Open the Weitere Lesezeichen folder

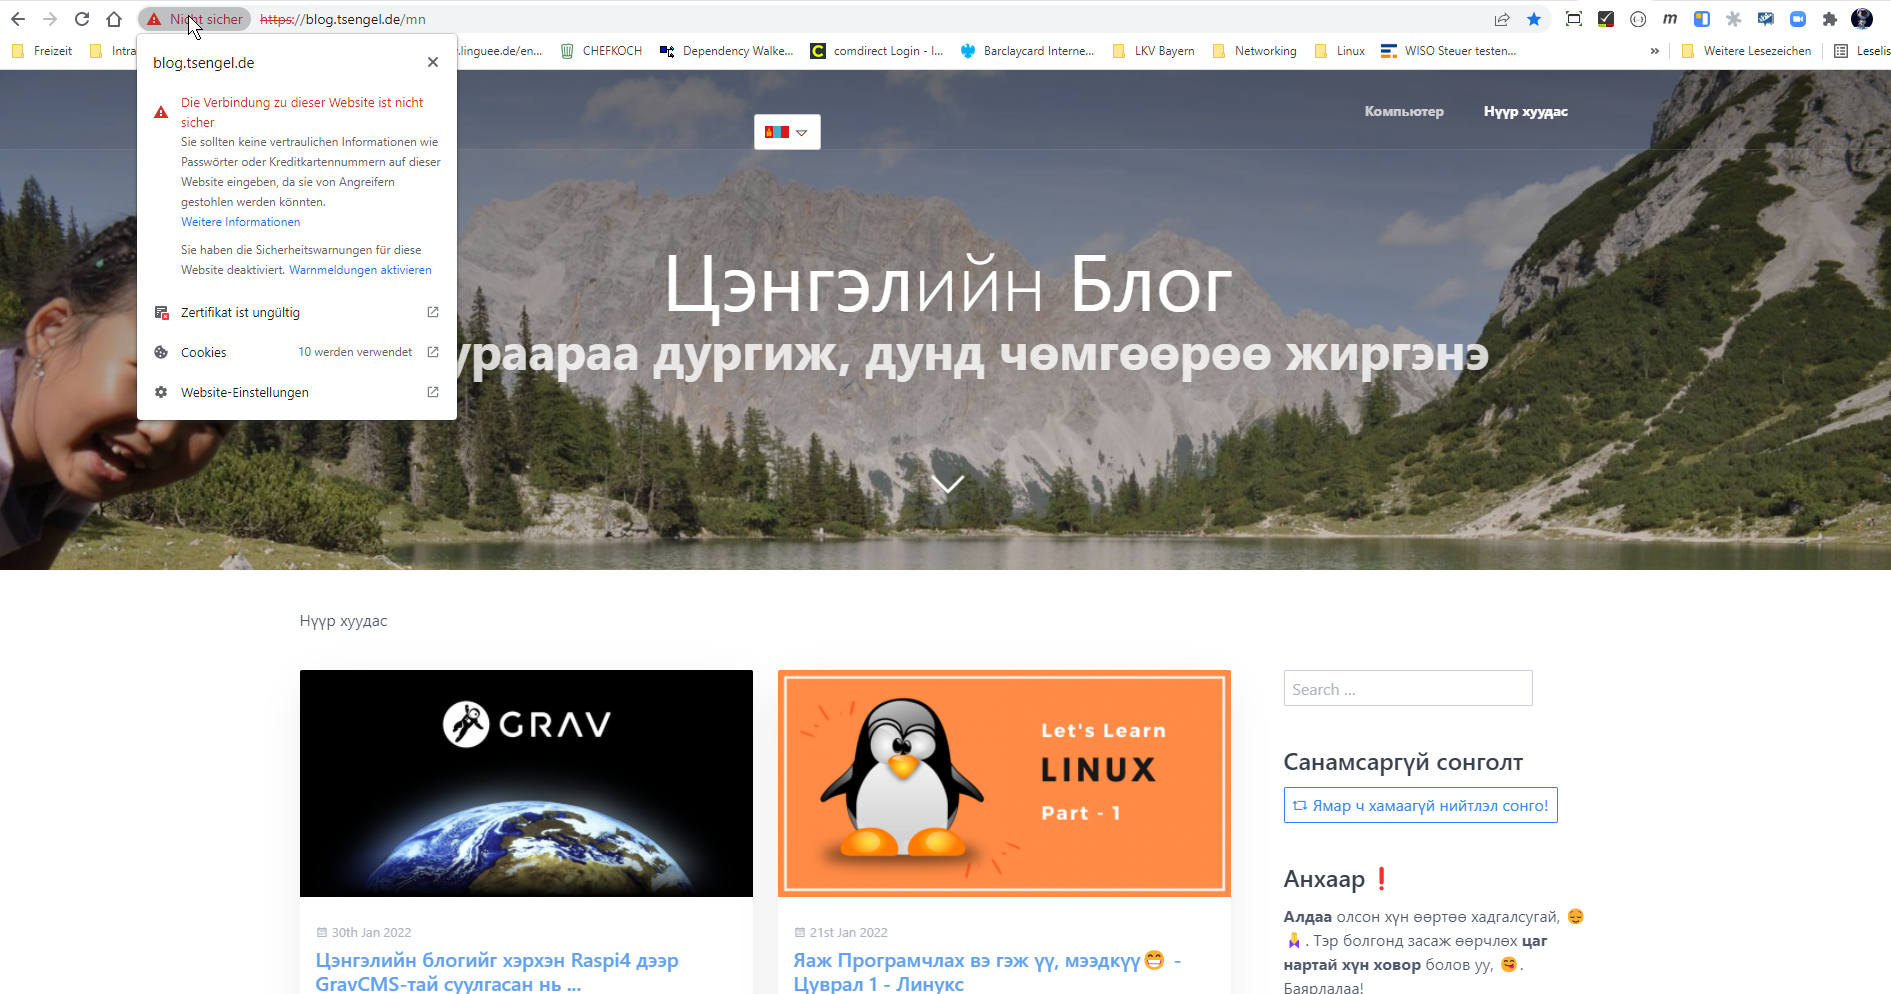pyautogui.click(x=1746, y=51)
